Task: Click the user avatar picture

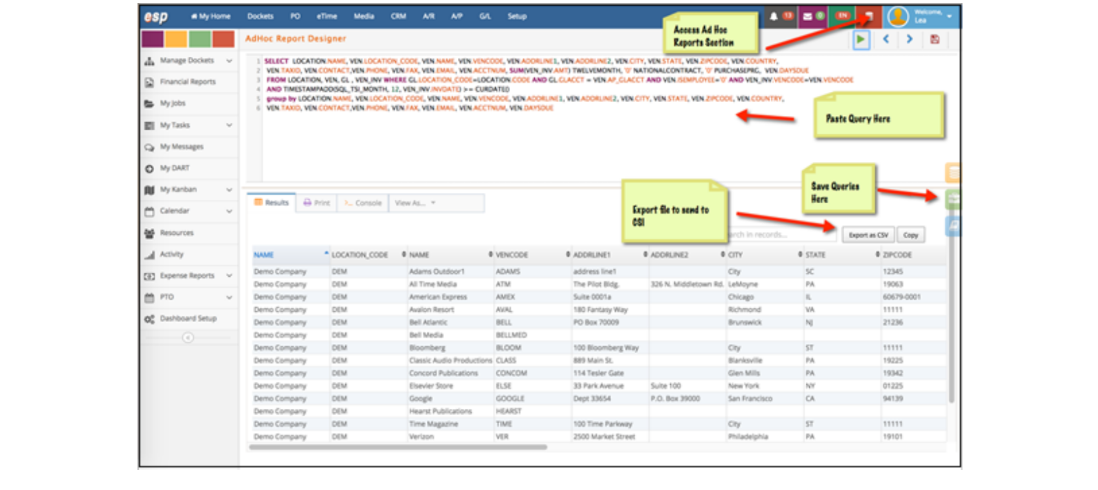Action: [x=898, y=16]
